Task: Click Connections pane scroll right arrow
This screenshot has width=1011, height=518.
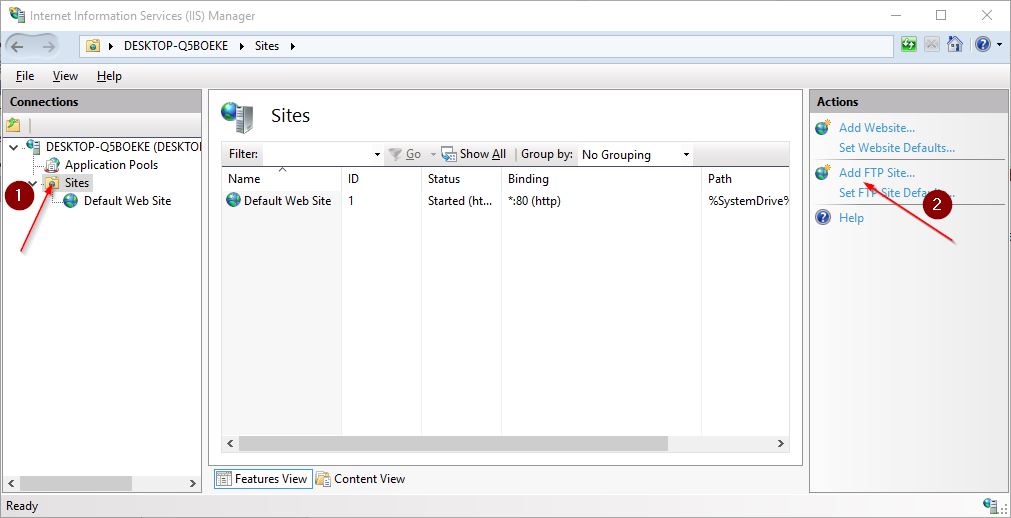Action: point(192,483)
